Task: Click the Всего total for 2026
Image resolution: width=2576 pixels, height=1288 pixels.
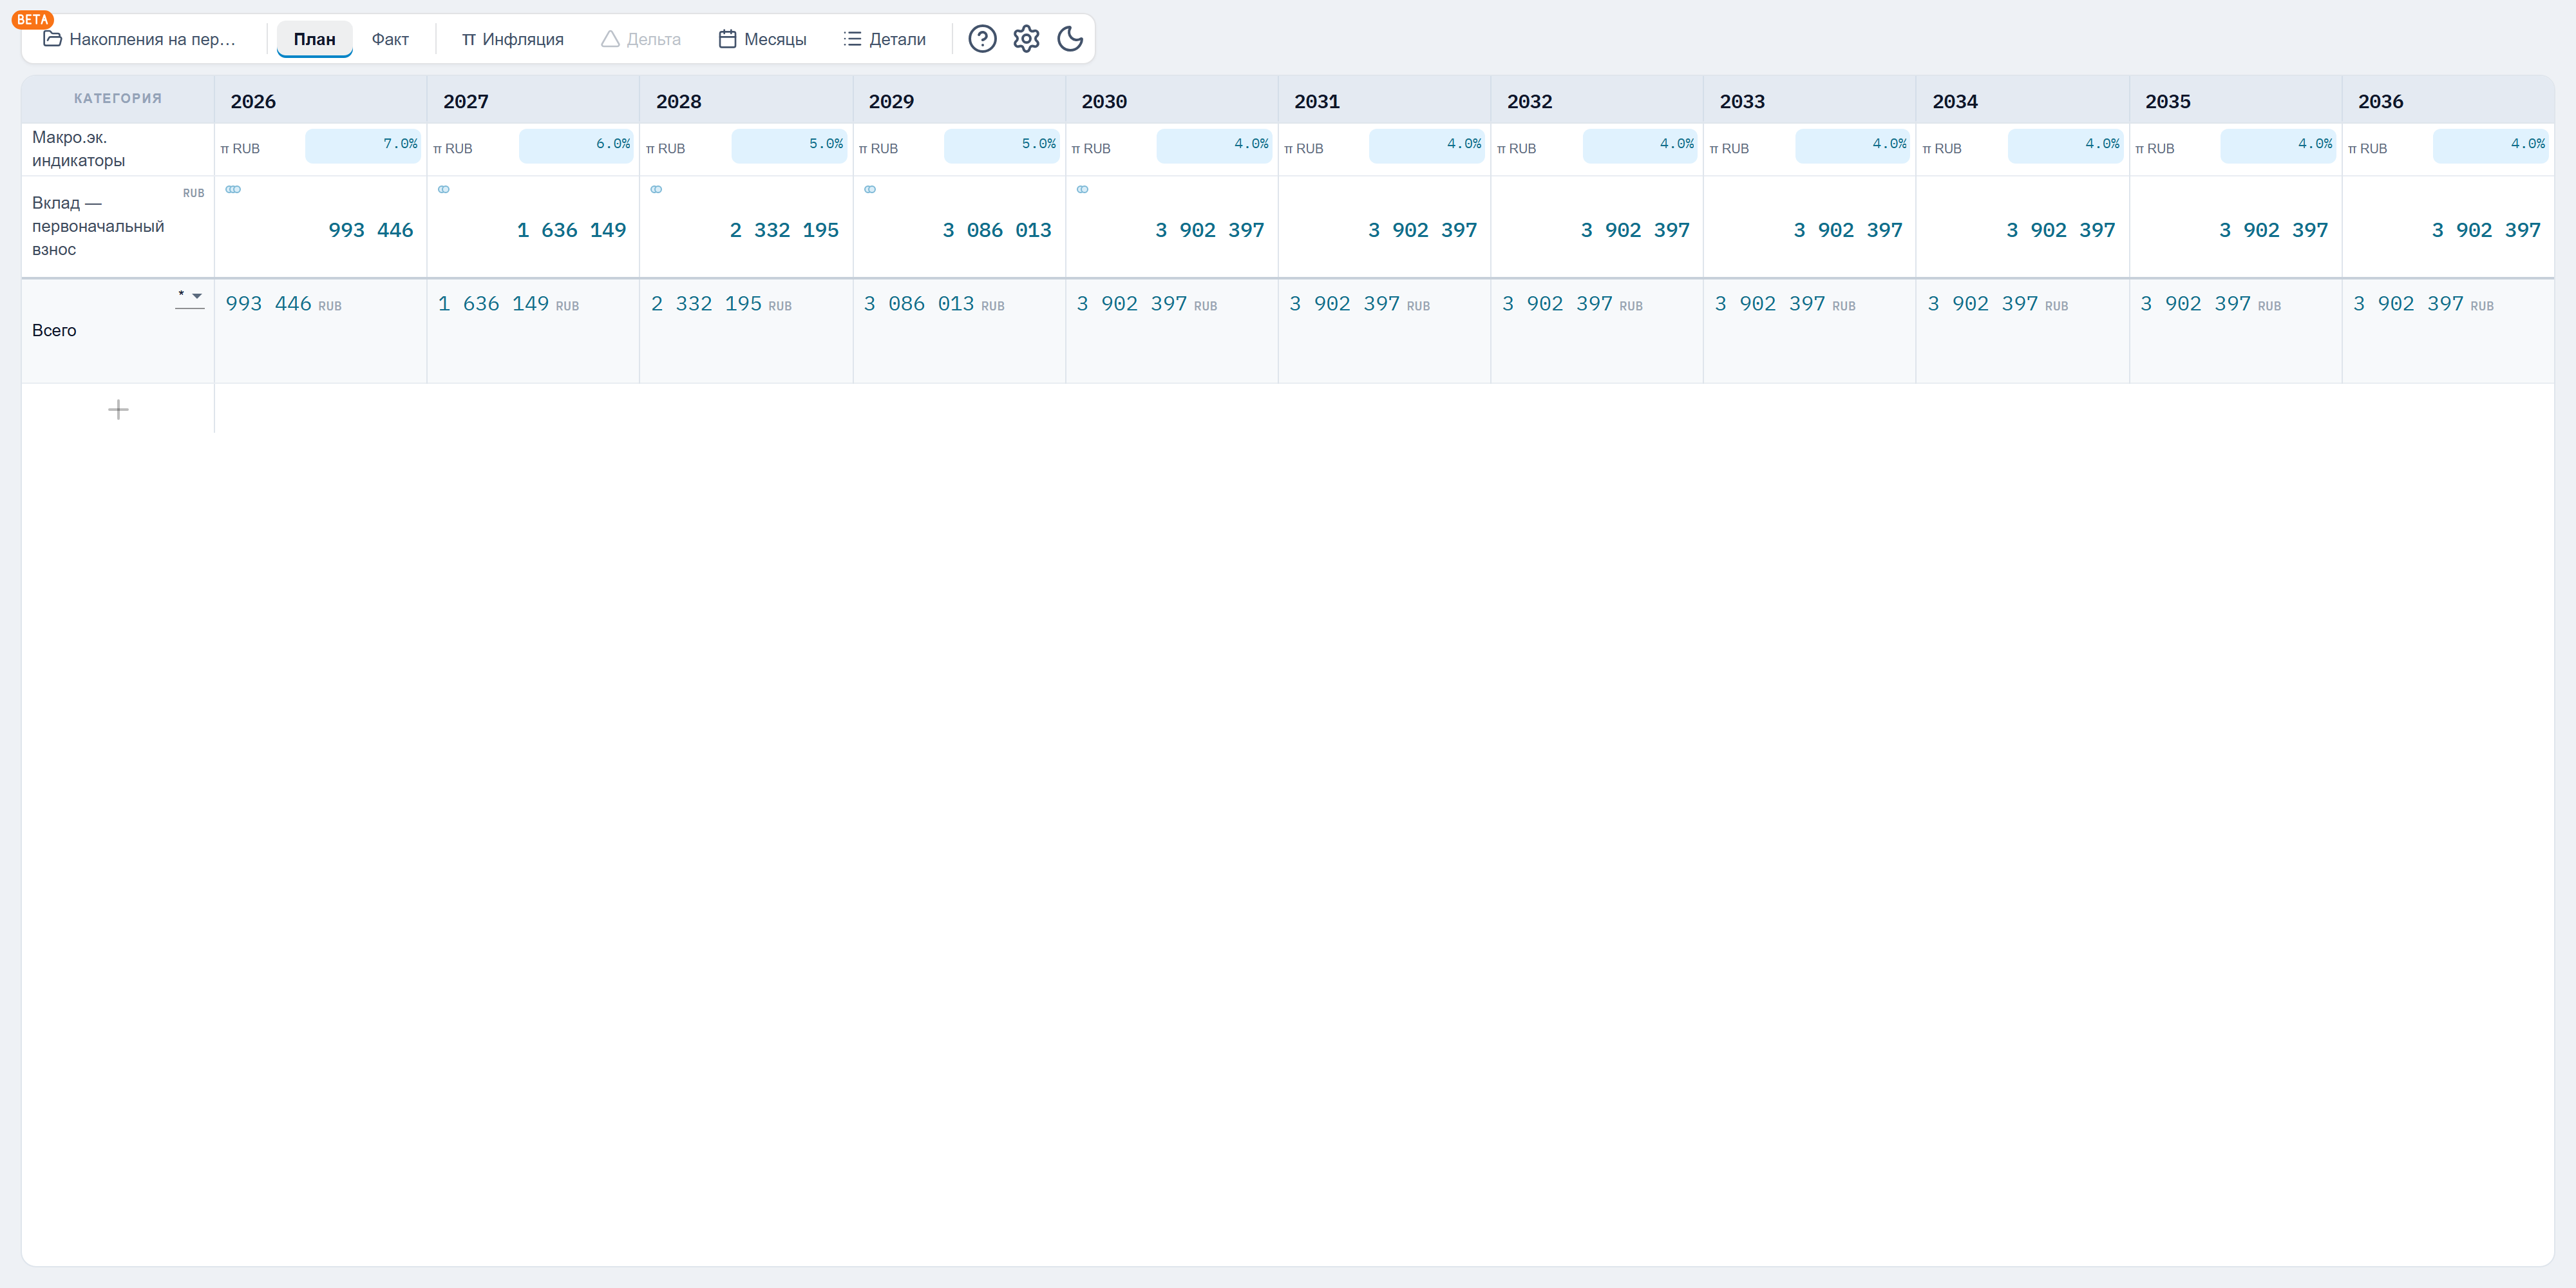Action: (x=283, y=304)
